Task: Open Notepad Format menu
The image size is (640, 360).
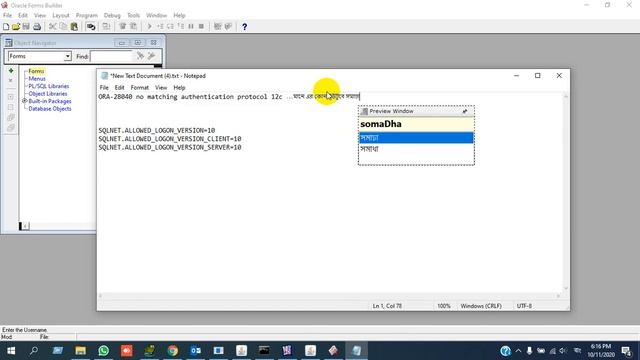Action: pyautogui.click(x=140, y=87)
